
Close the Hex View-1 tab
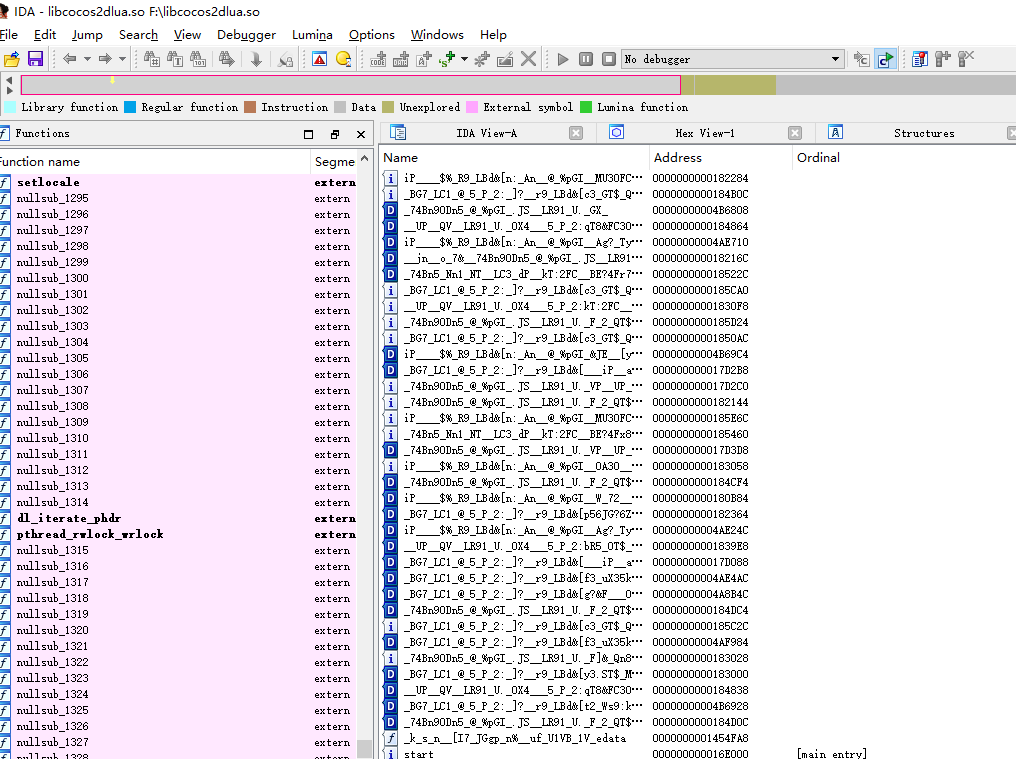[795, 133]
